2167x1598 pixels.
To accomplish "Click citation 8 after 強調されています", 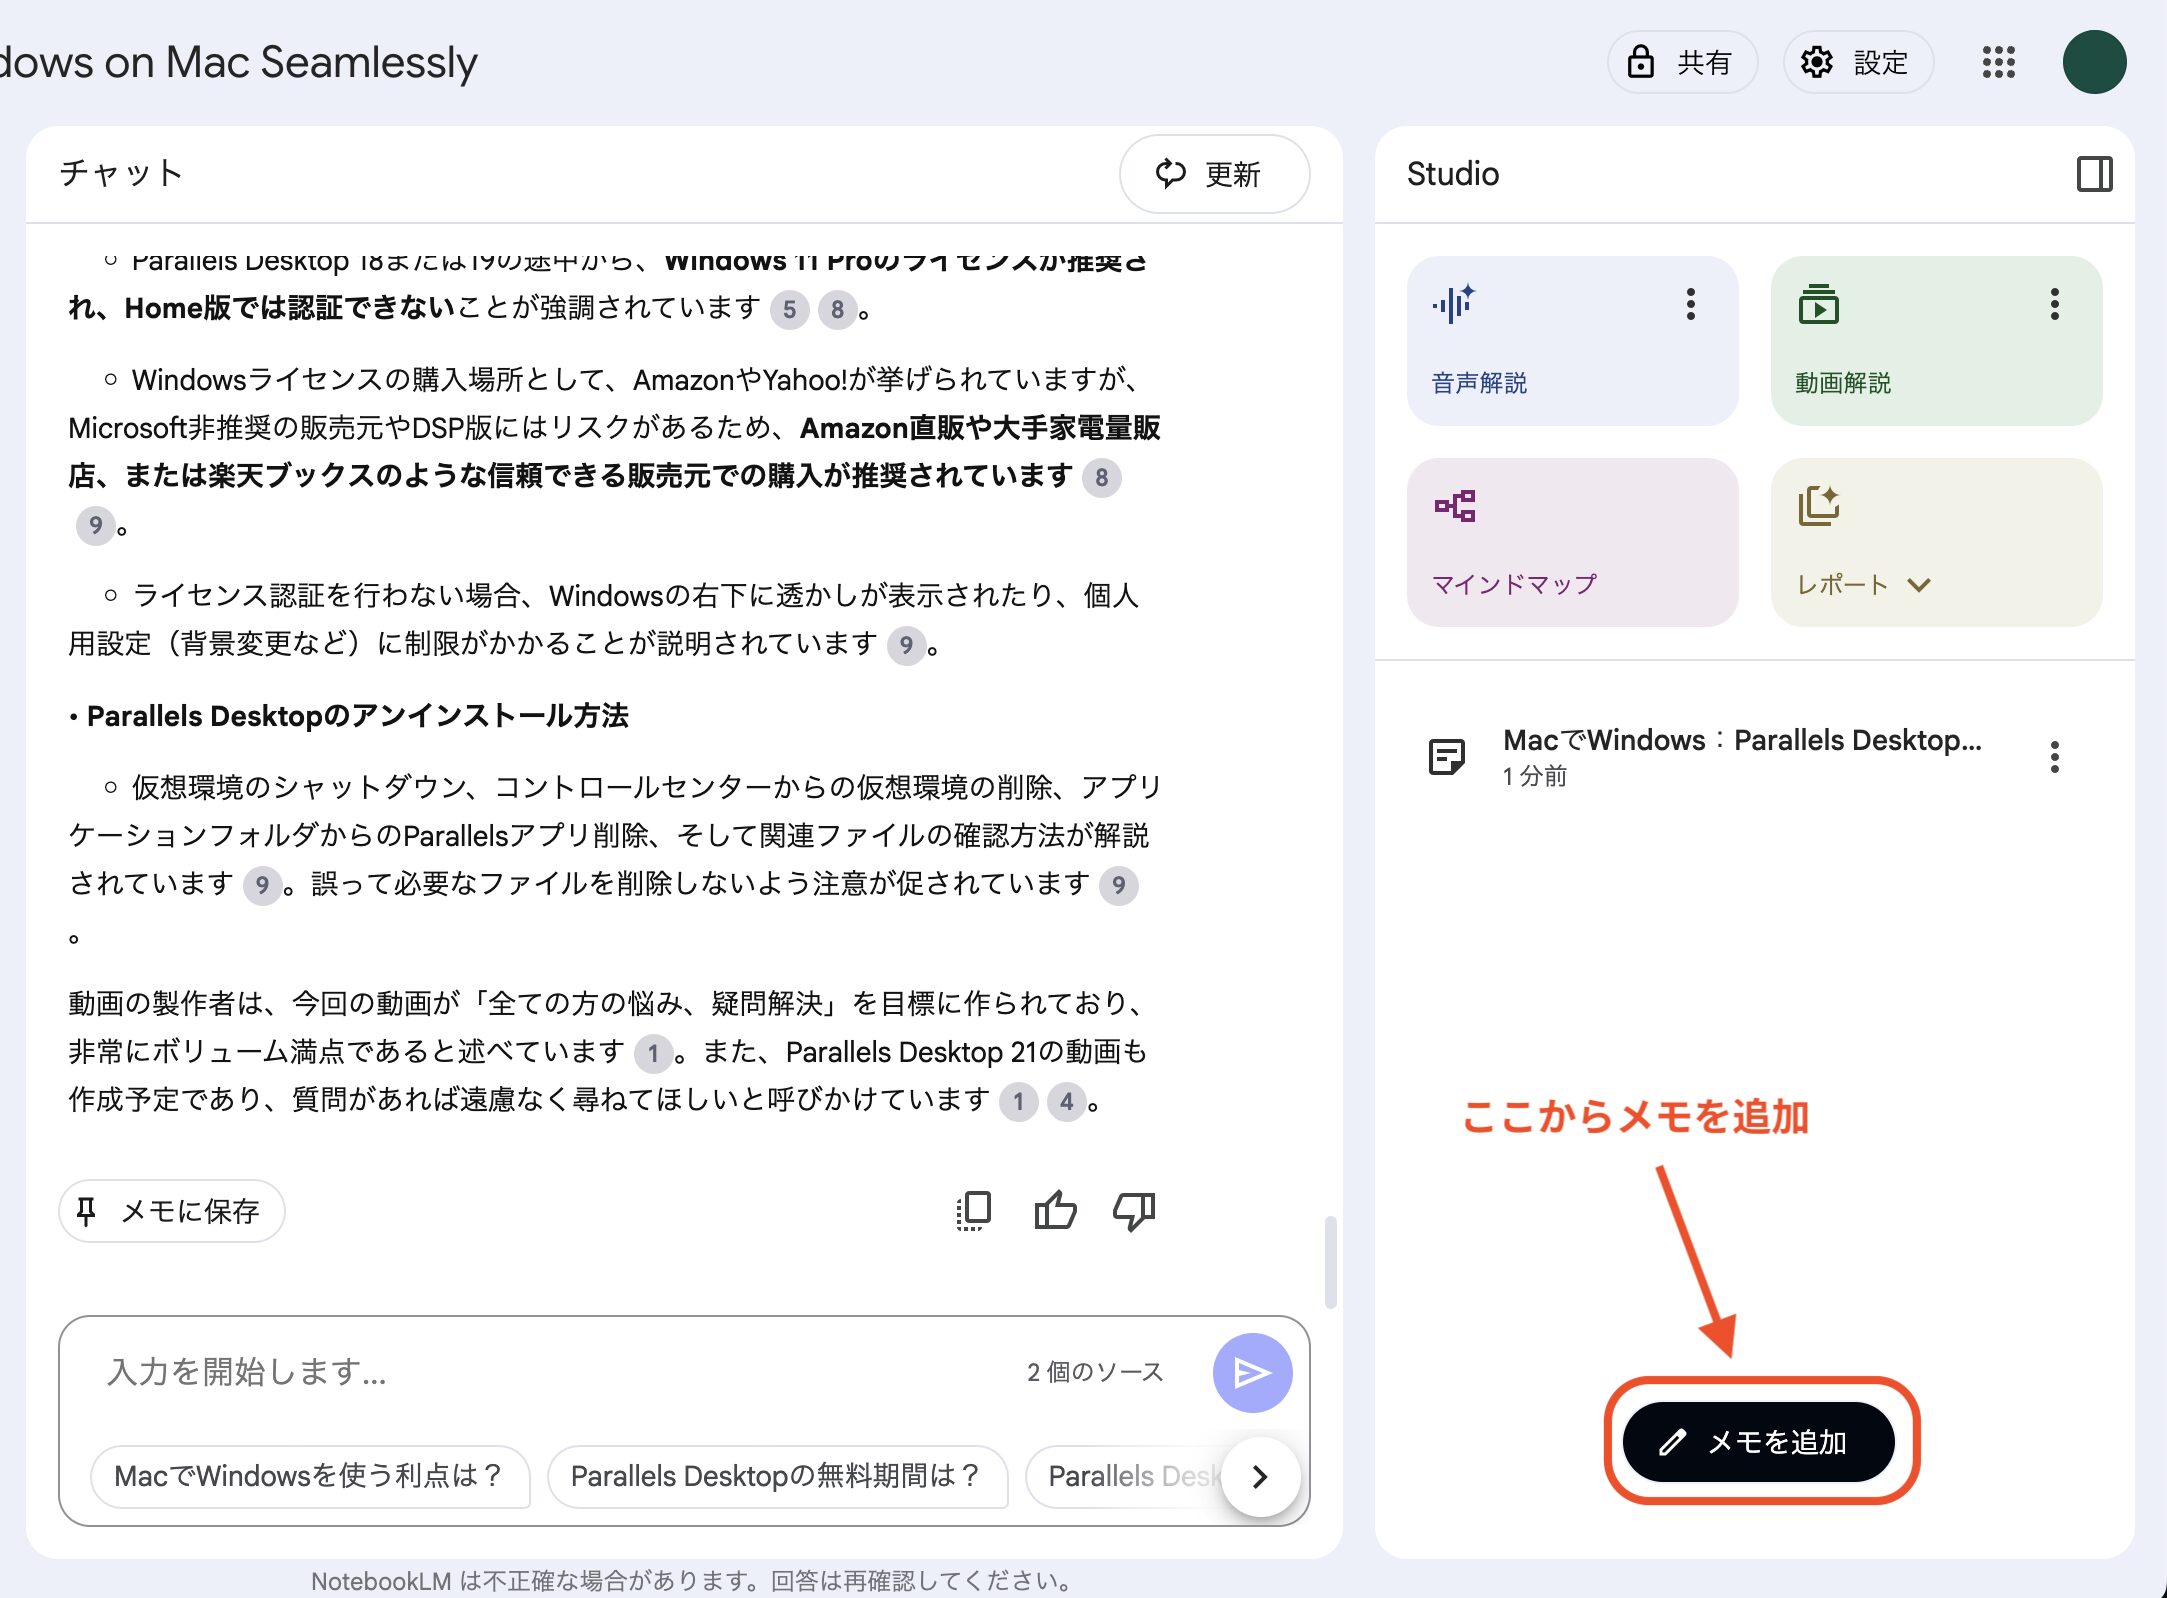I will 837,310.
